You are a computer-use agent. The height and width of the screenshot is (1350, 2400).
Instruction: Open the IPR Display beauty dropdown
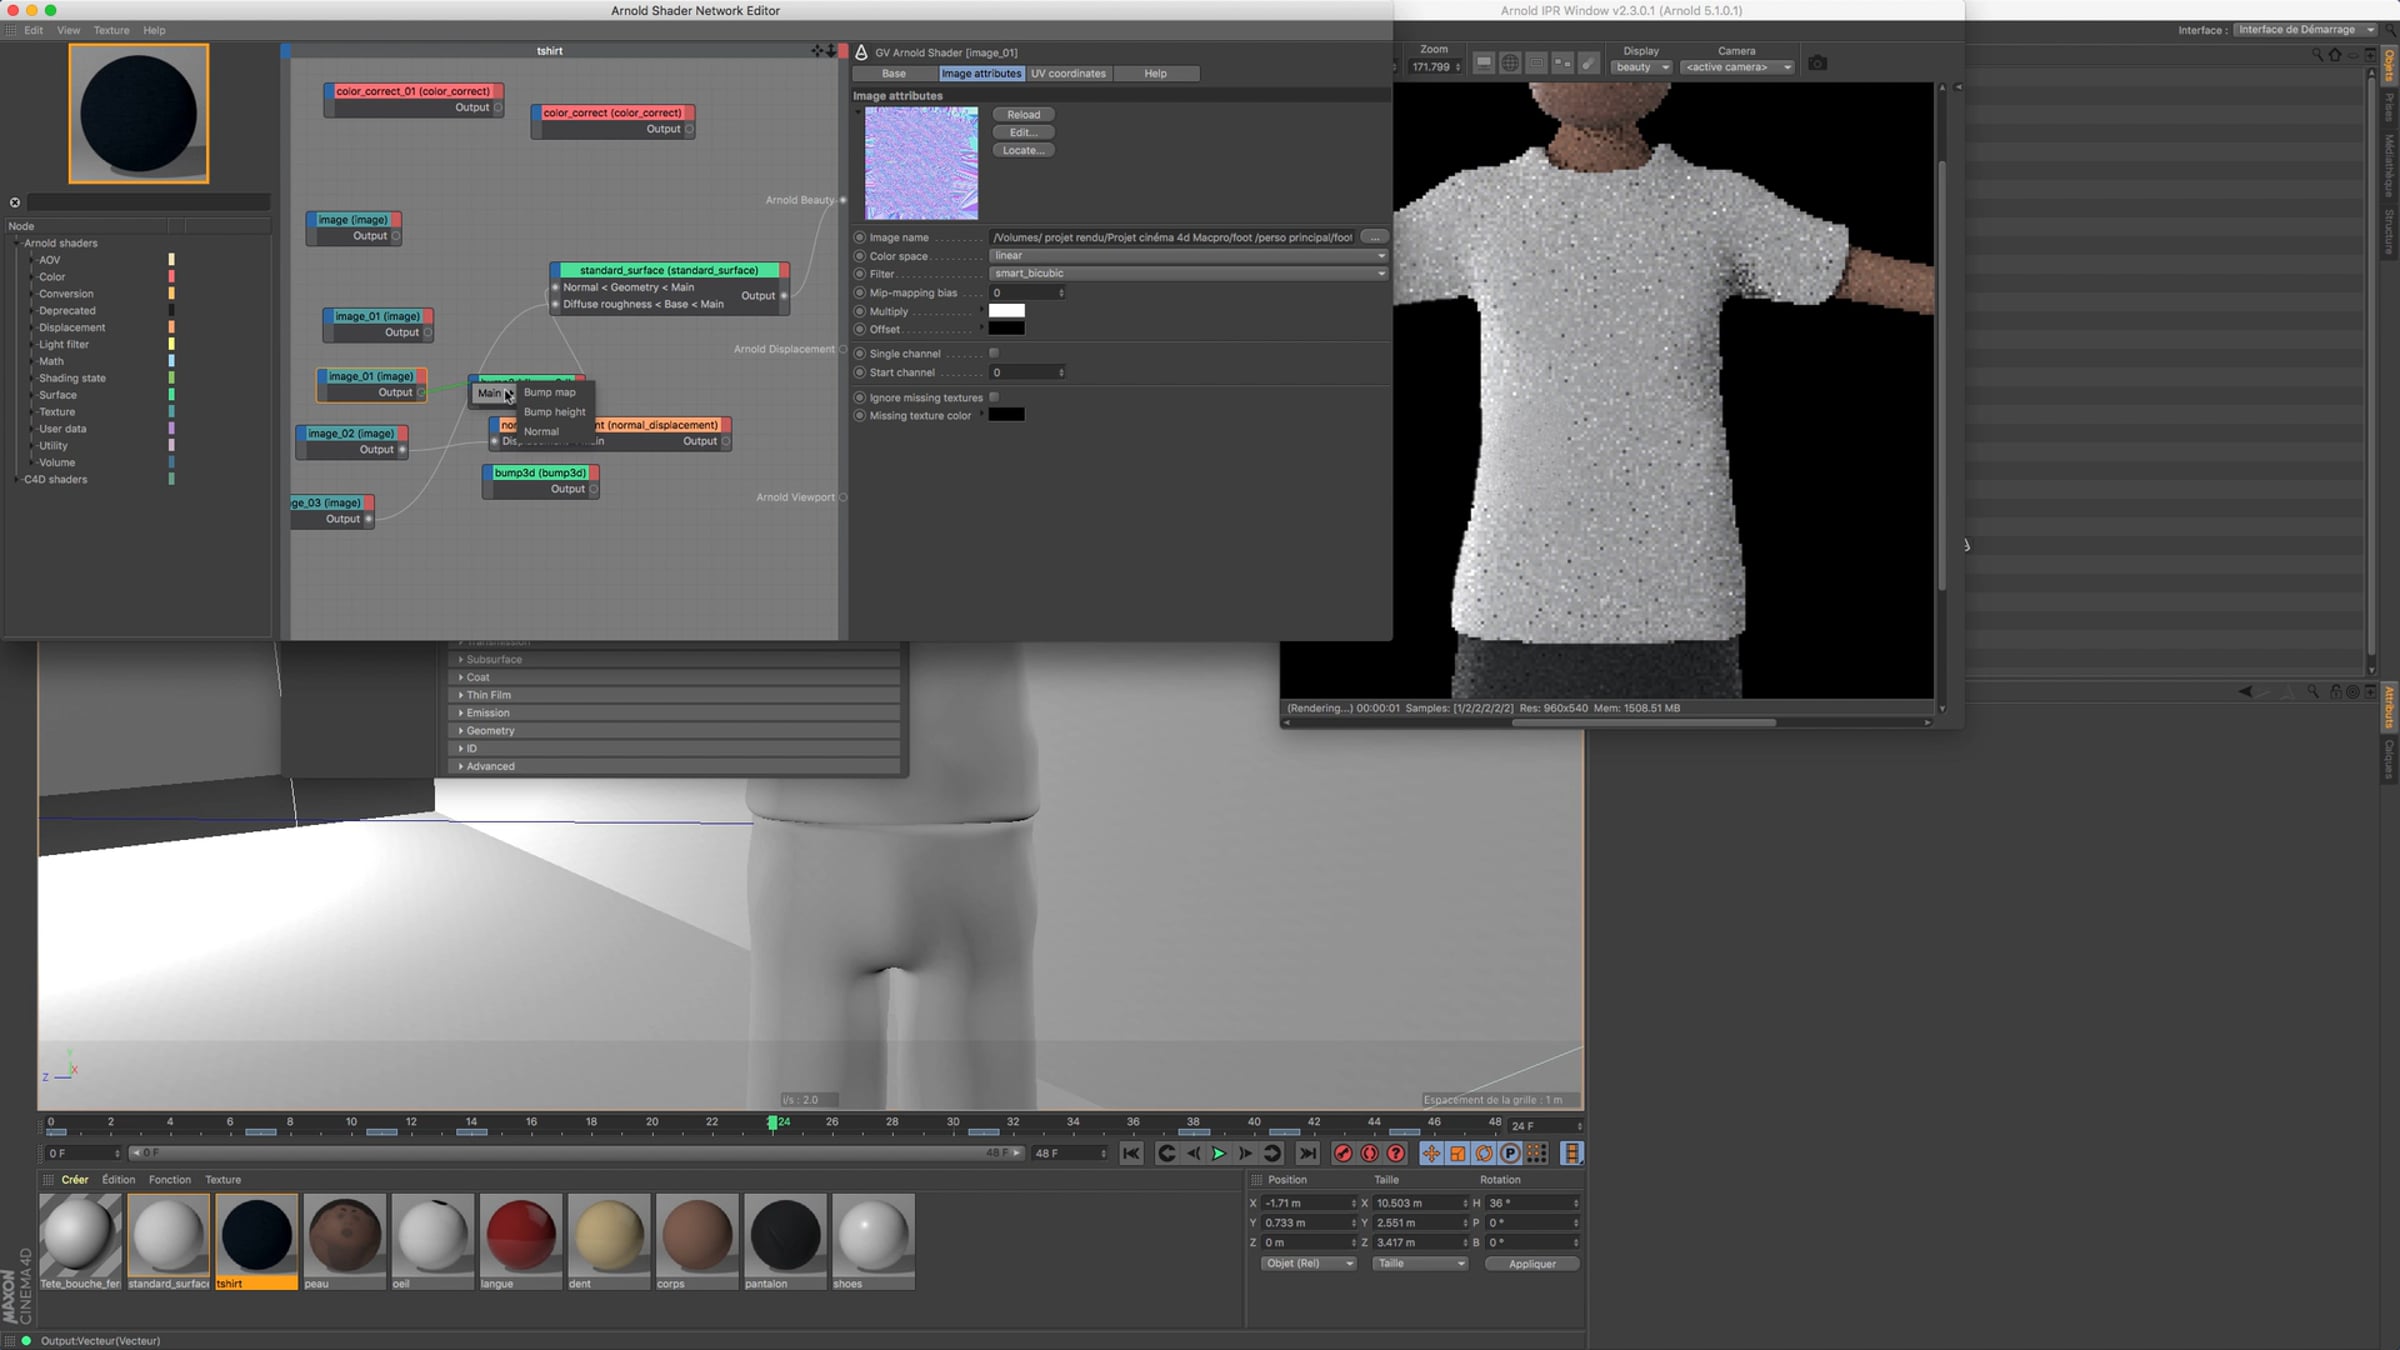pyautogui.click(x=1641, y=67)
